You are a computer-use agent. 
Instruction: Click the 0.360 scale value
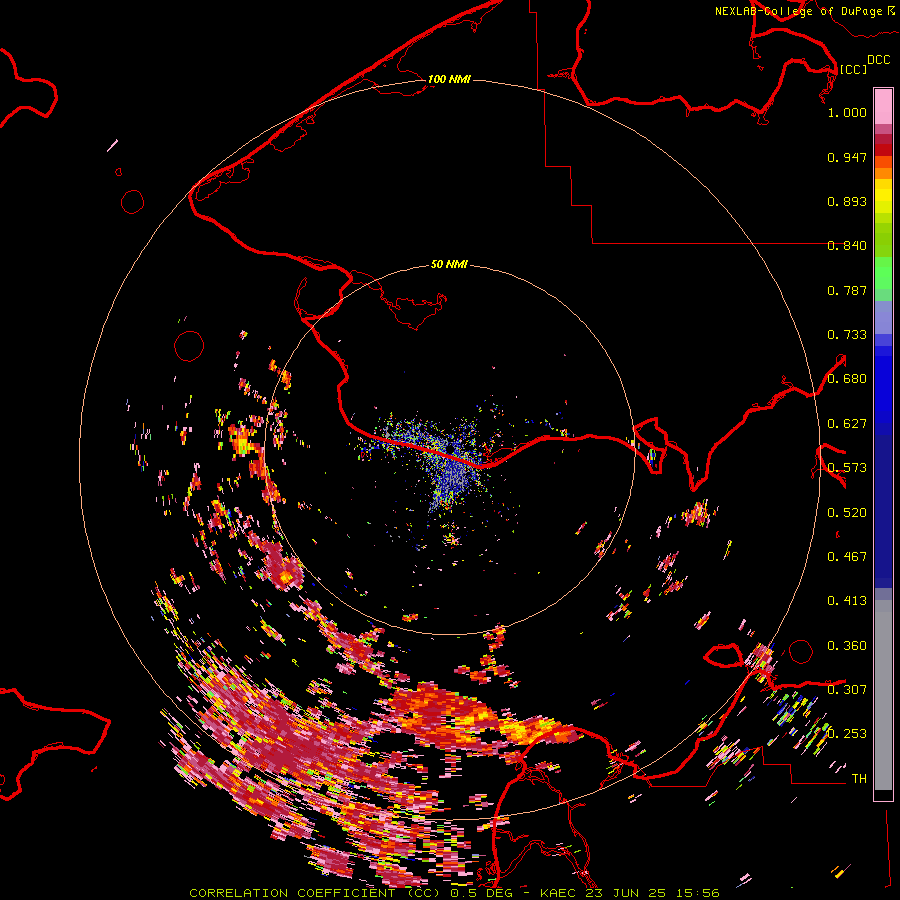coord(847,646)
